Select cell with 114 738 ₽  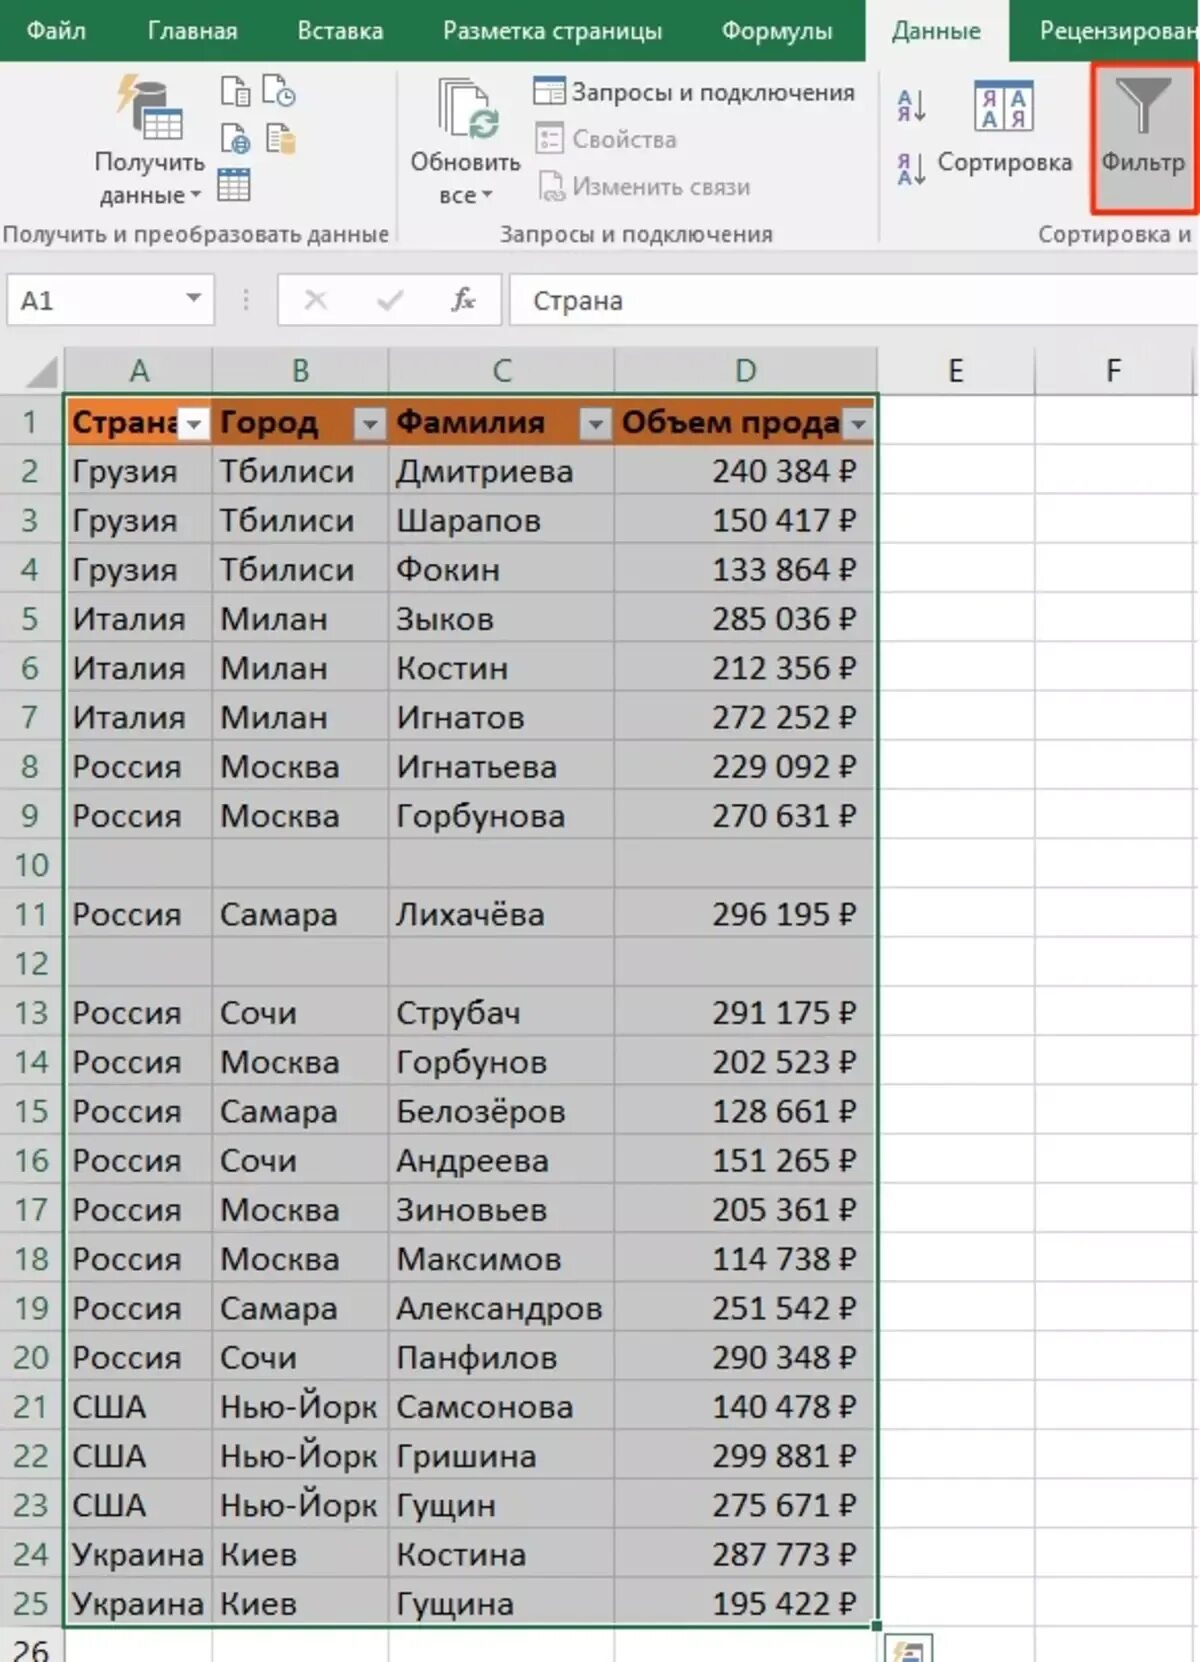(x=745, y=1259)
